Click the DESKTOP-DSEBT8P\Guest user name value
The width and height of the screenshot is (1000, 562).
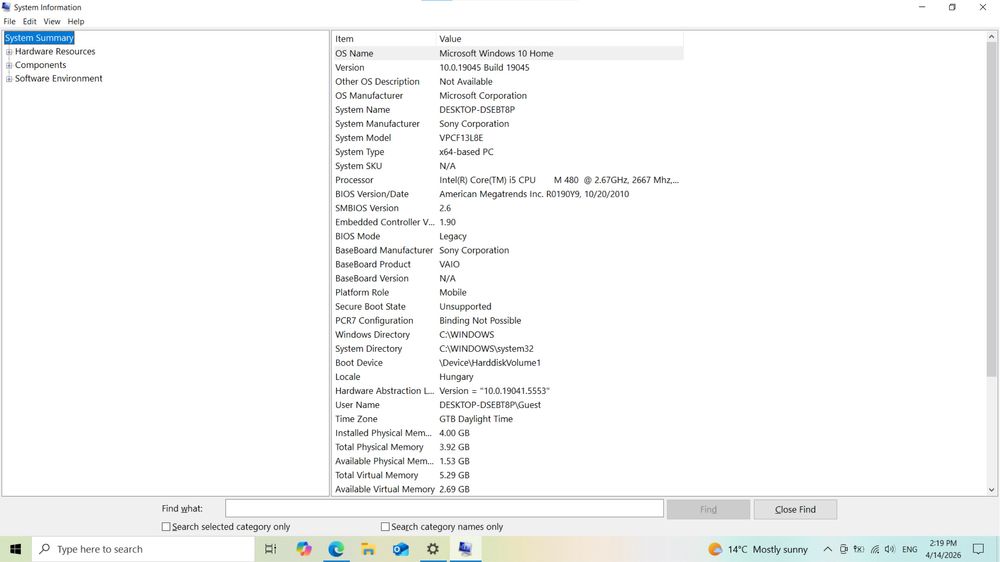490,404
